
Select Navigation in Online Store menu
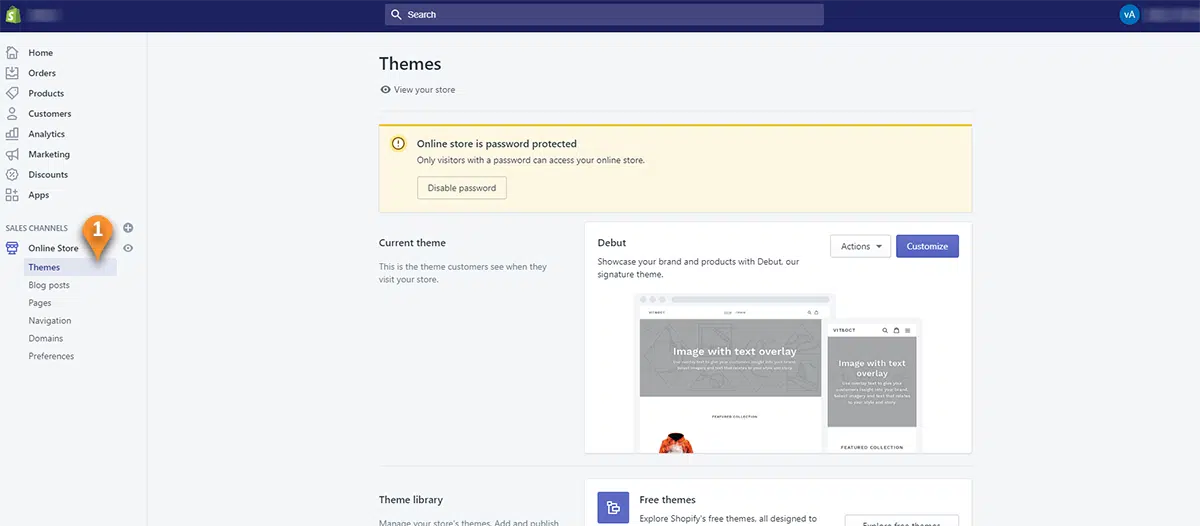(50, 321)
